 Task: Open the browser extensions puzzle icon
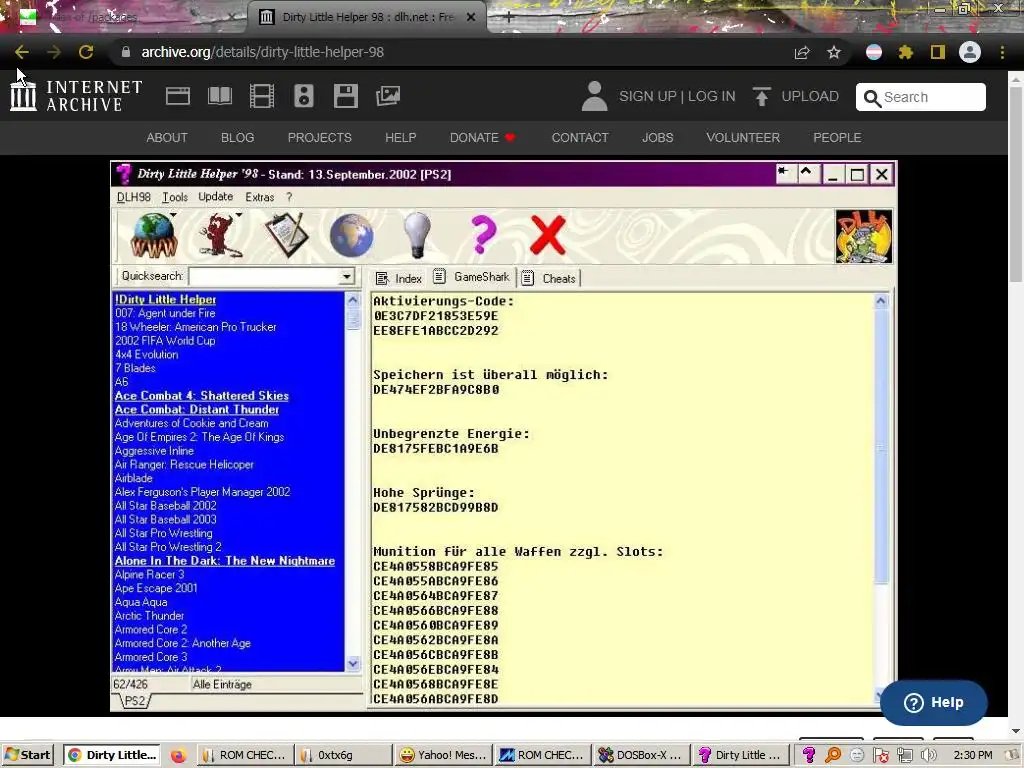pyautogui.click(x=906, y=52)
